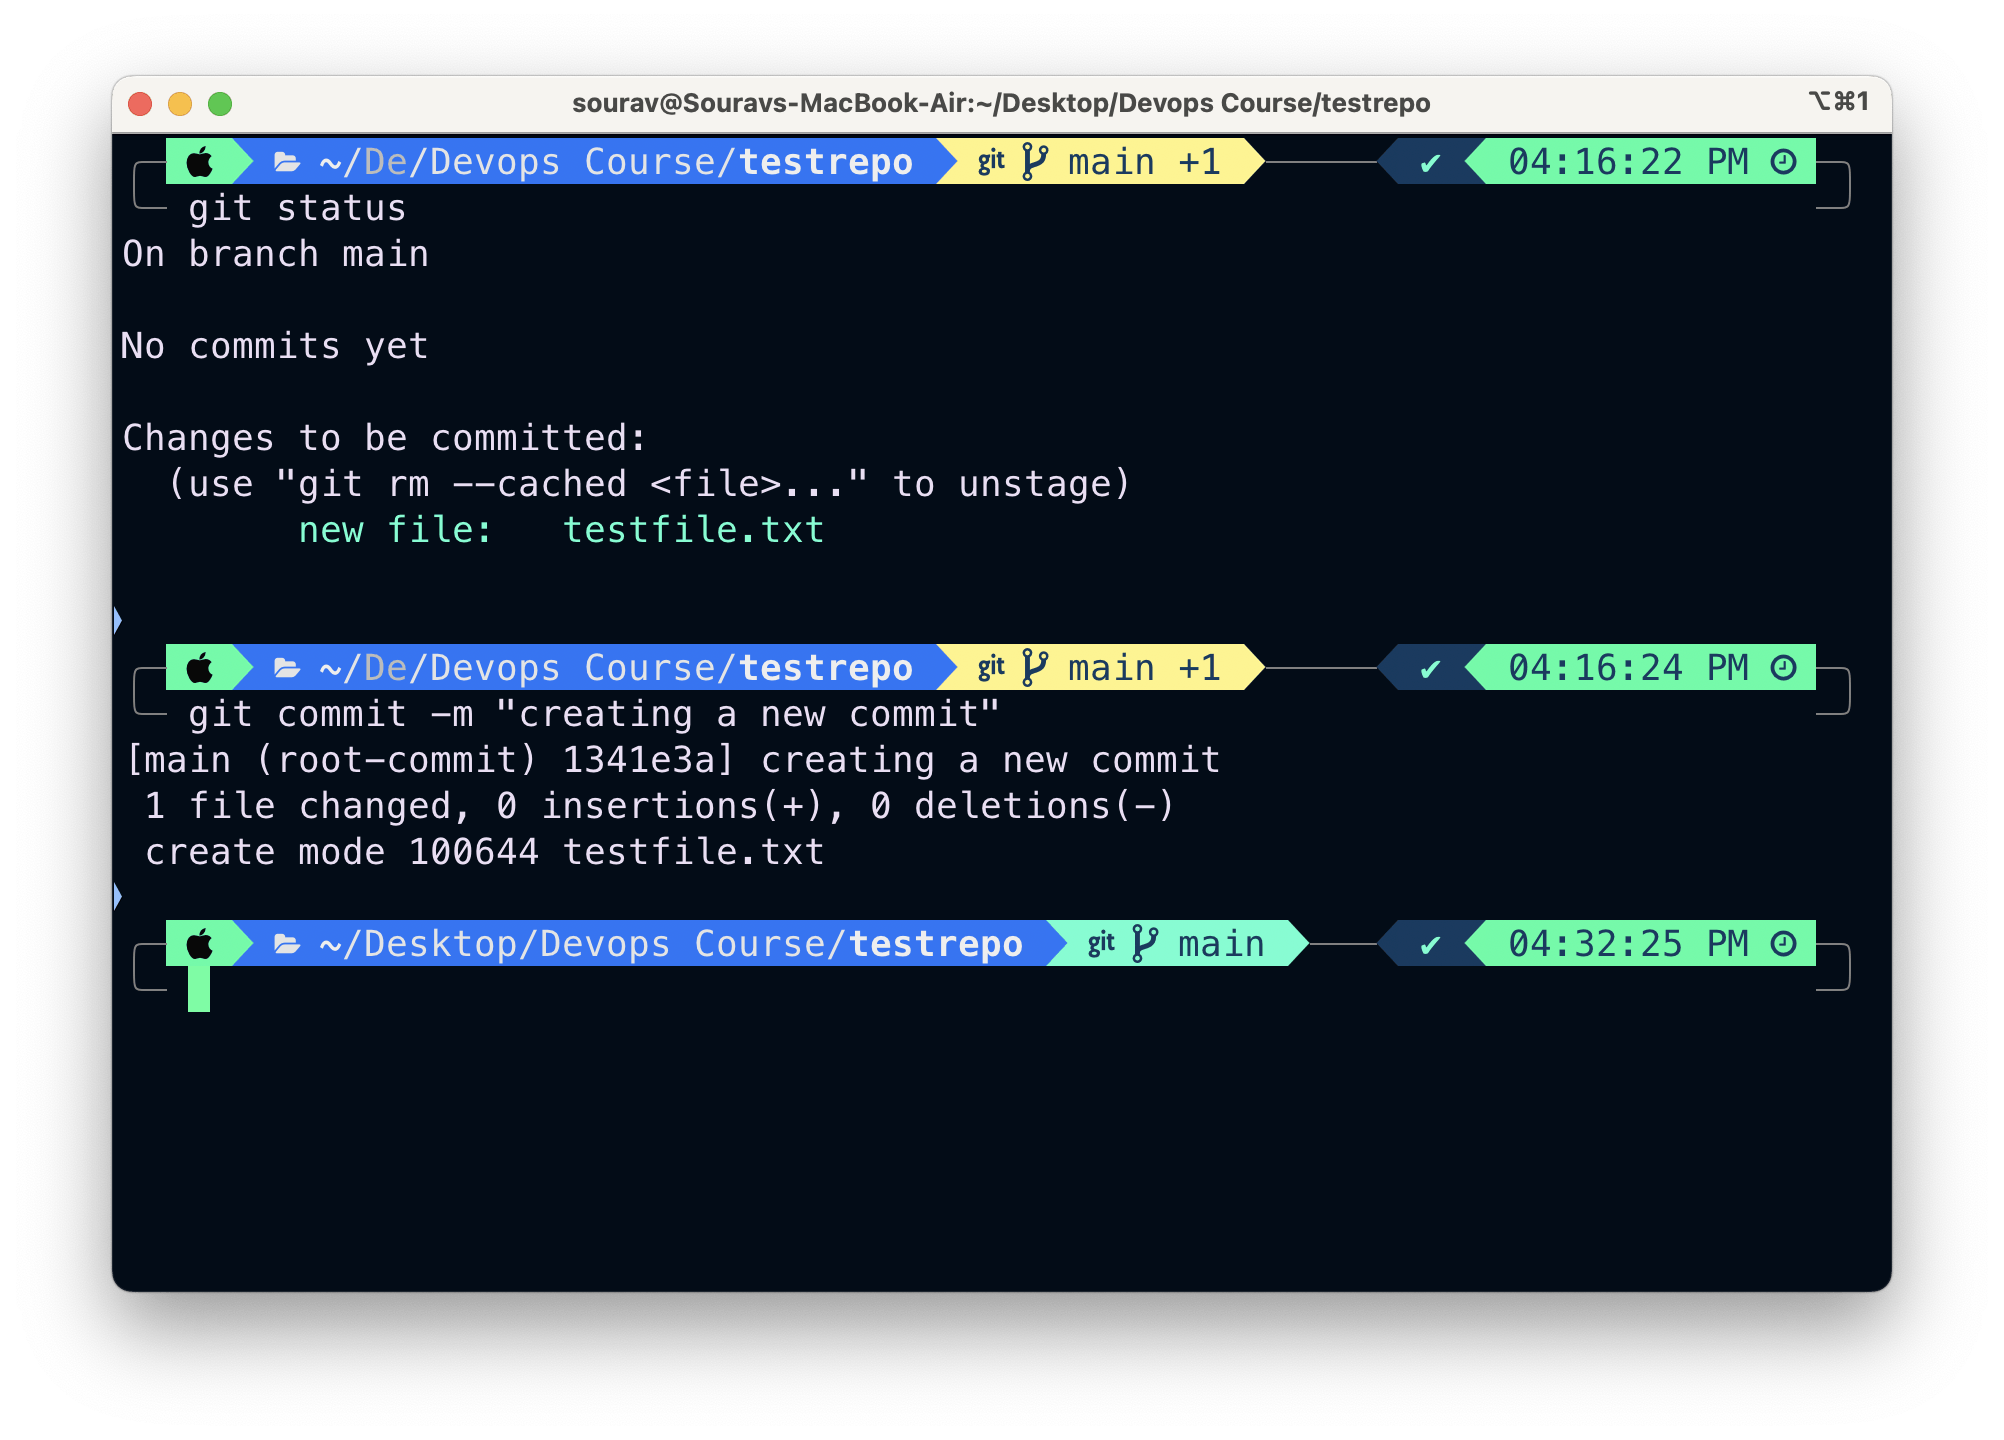Image resolution: width=2004 pixels, height=1440 pixels.
Task: Click the Apple logo in the 04:32:25 prompt
Action: pyautogui.click(x=200, y=944)
